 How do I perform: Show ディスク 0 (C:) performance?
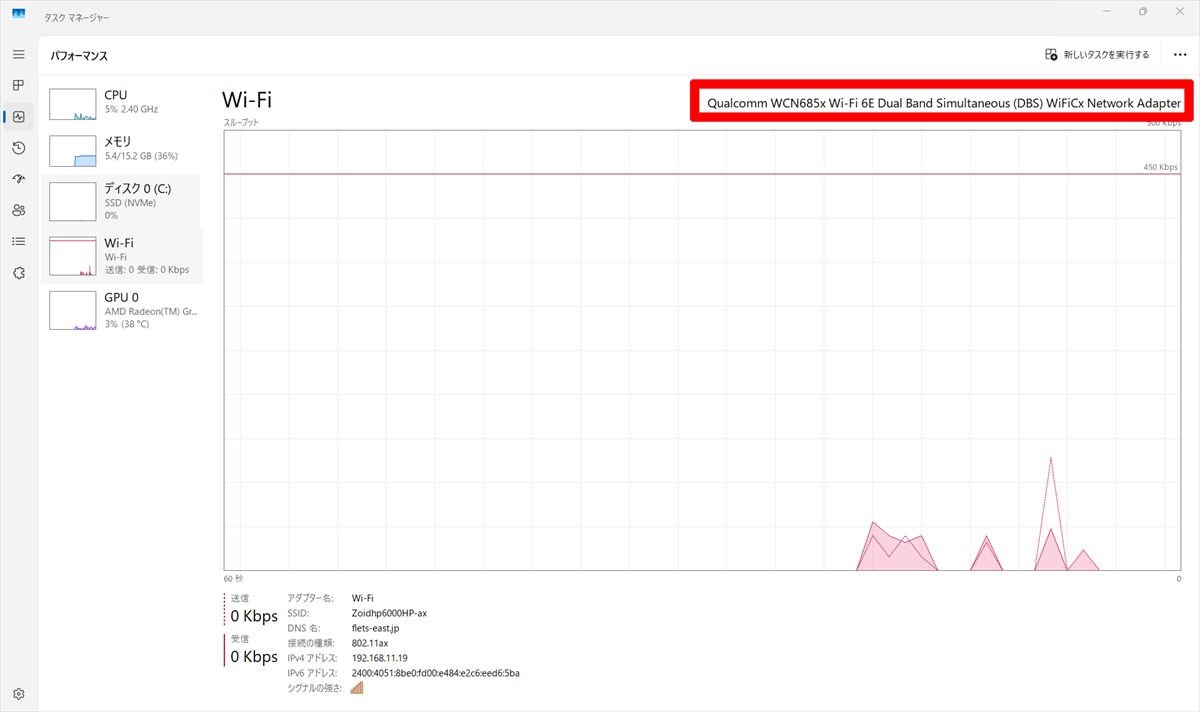(122, 201)
